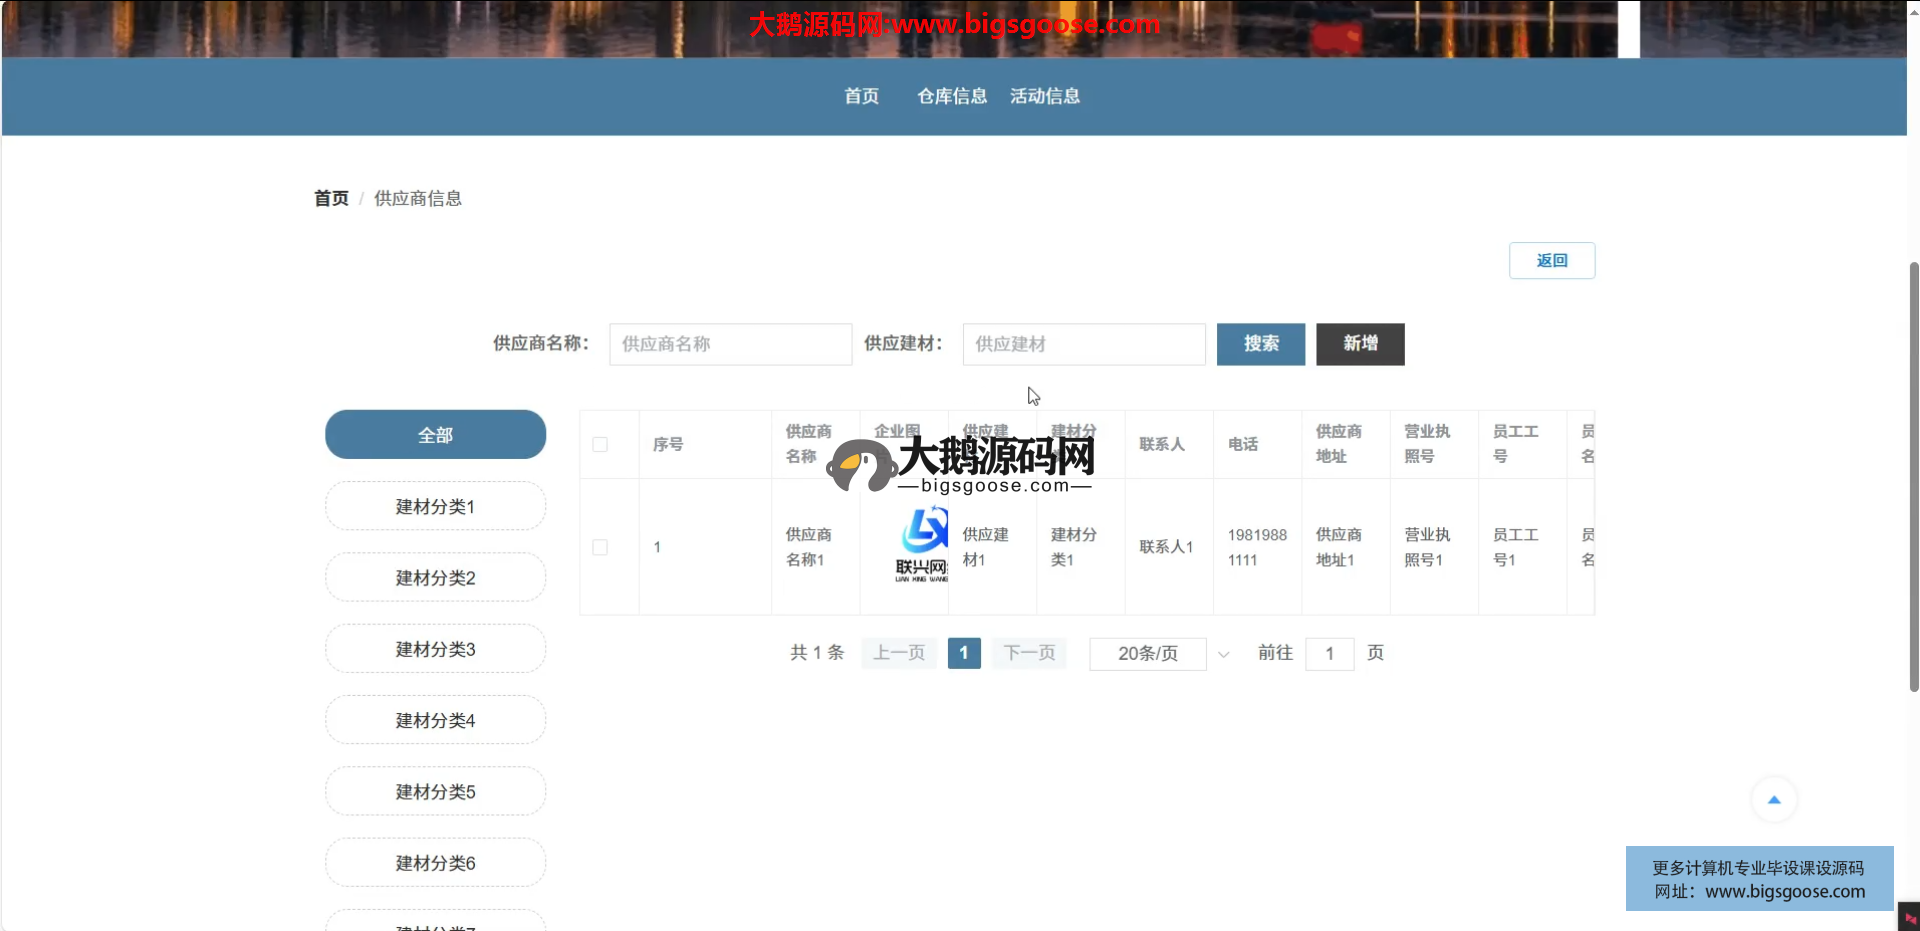Viewport: 1920px width, 931px height.
Task: Select the 全部 category filter
Action: [435, 435]
